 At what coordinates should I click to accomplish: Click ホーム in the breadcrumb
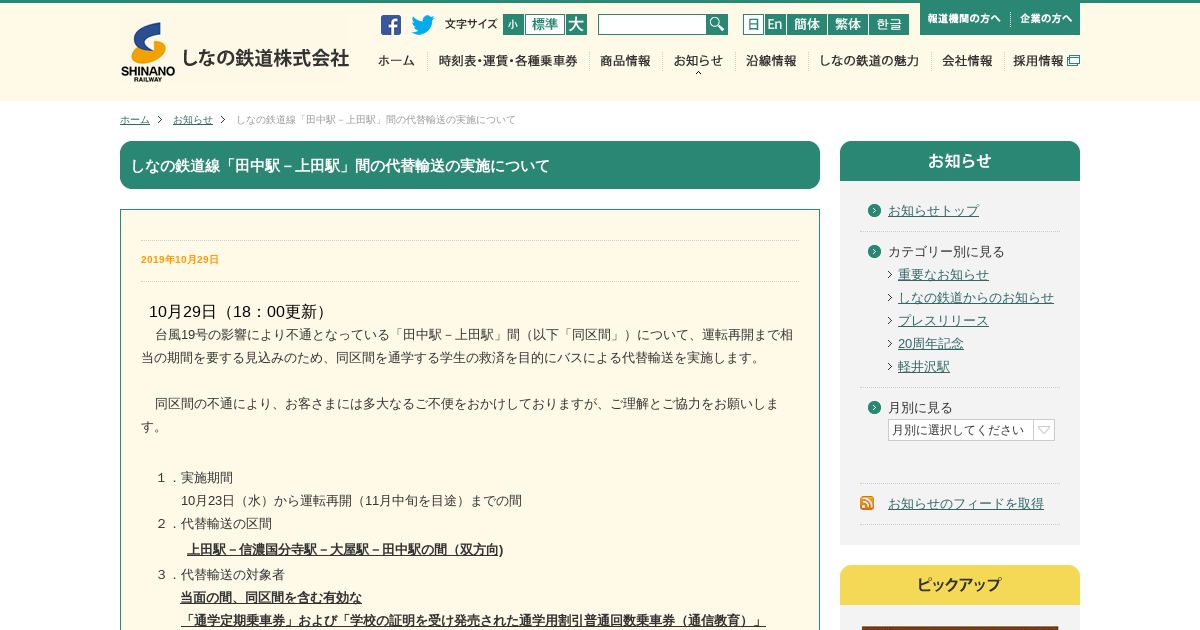135,120
